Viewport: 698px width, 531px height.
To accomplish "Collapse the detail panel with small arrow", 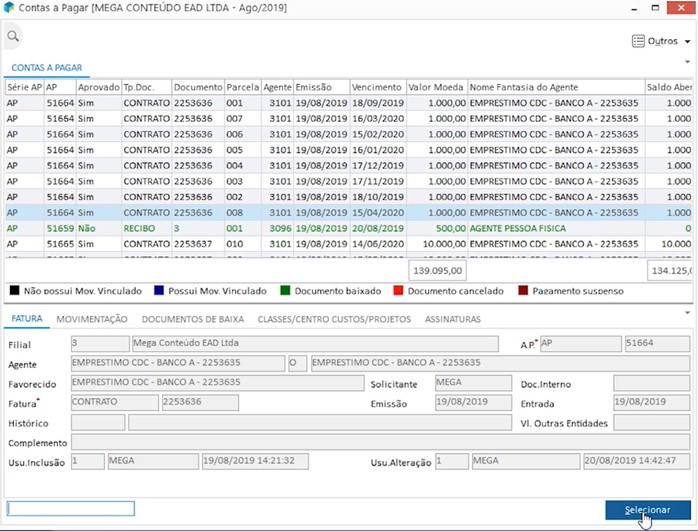I will tap(685, 312).
